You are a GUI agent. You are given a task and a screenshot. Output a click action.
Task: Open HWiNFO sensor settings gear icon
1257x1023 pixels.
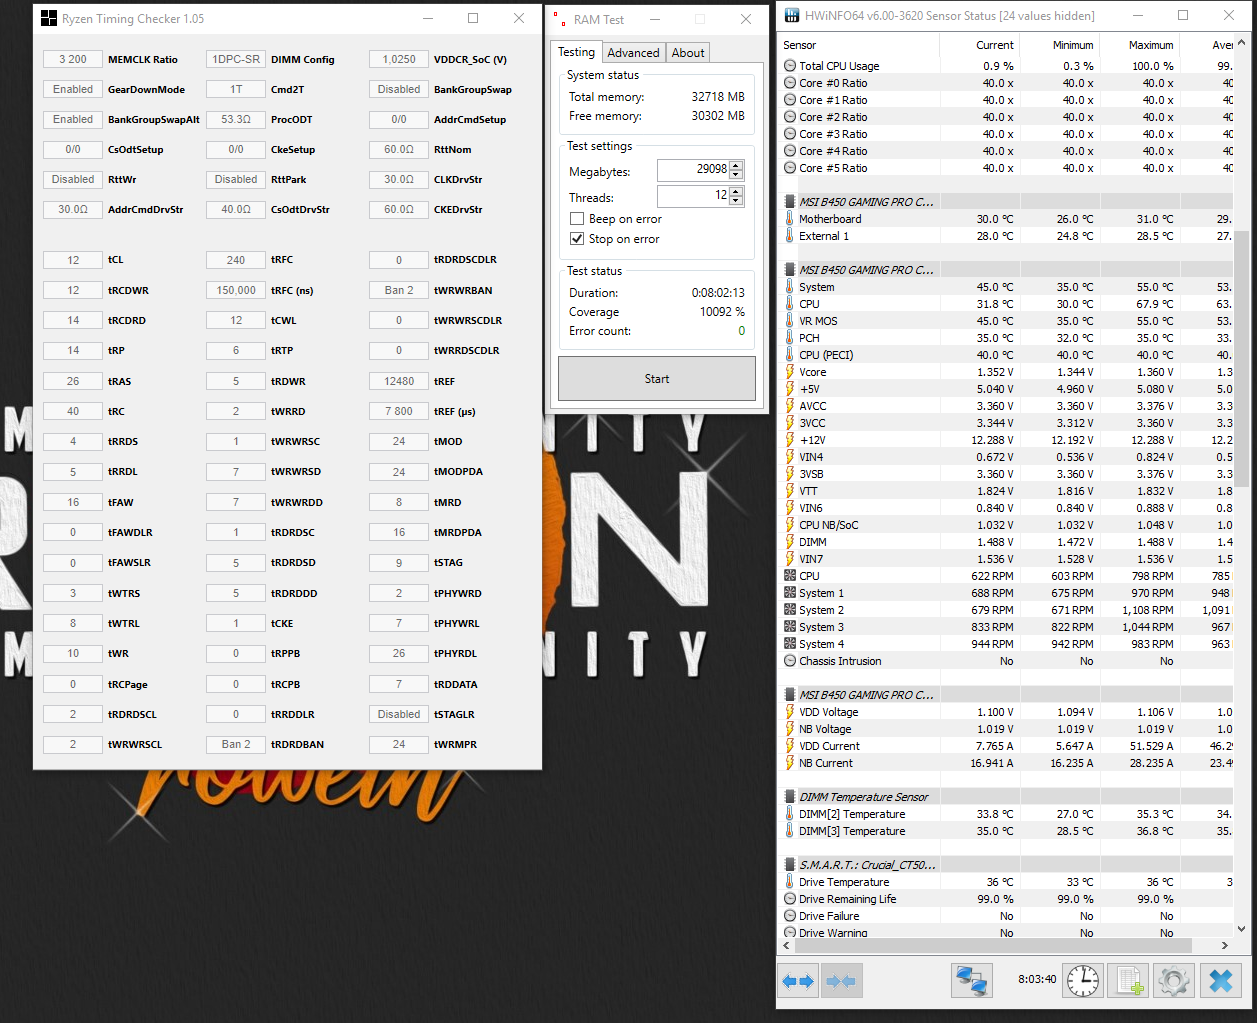[1174, 981]
